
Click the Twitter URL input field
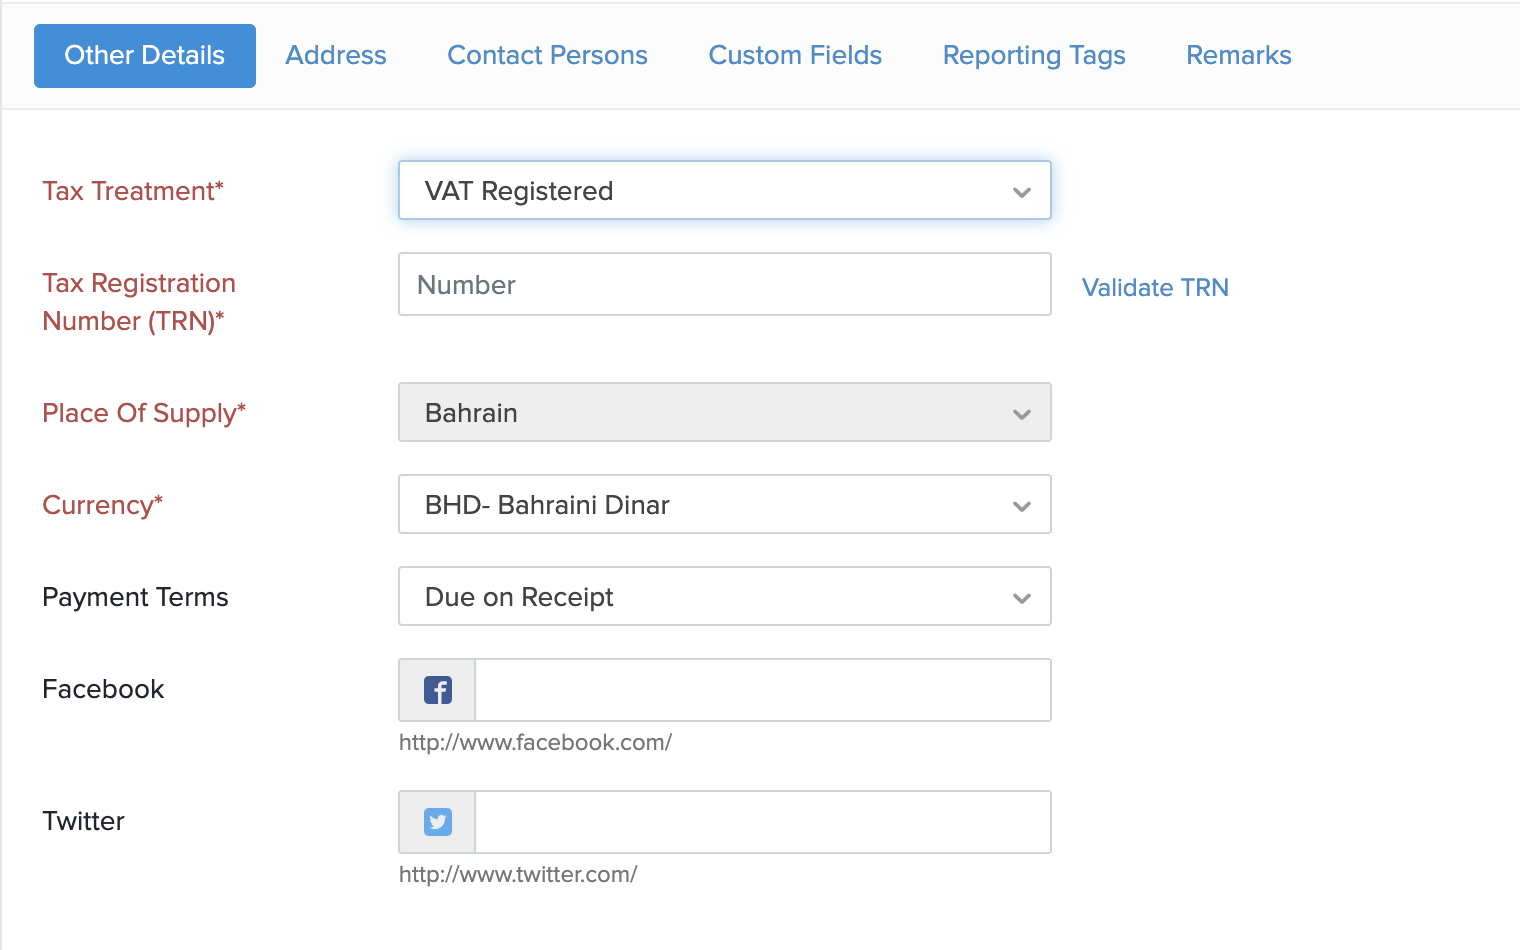point(762,822)
